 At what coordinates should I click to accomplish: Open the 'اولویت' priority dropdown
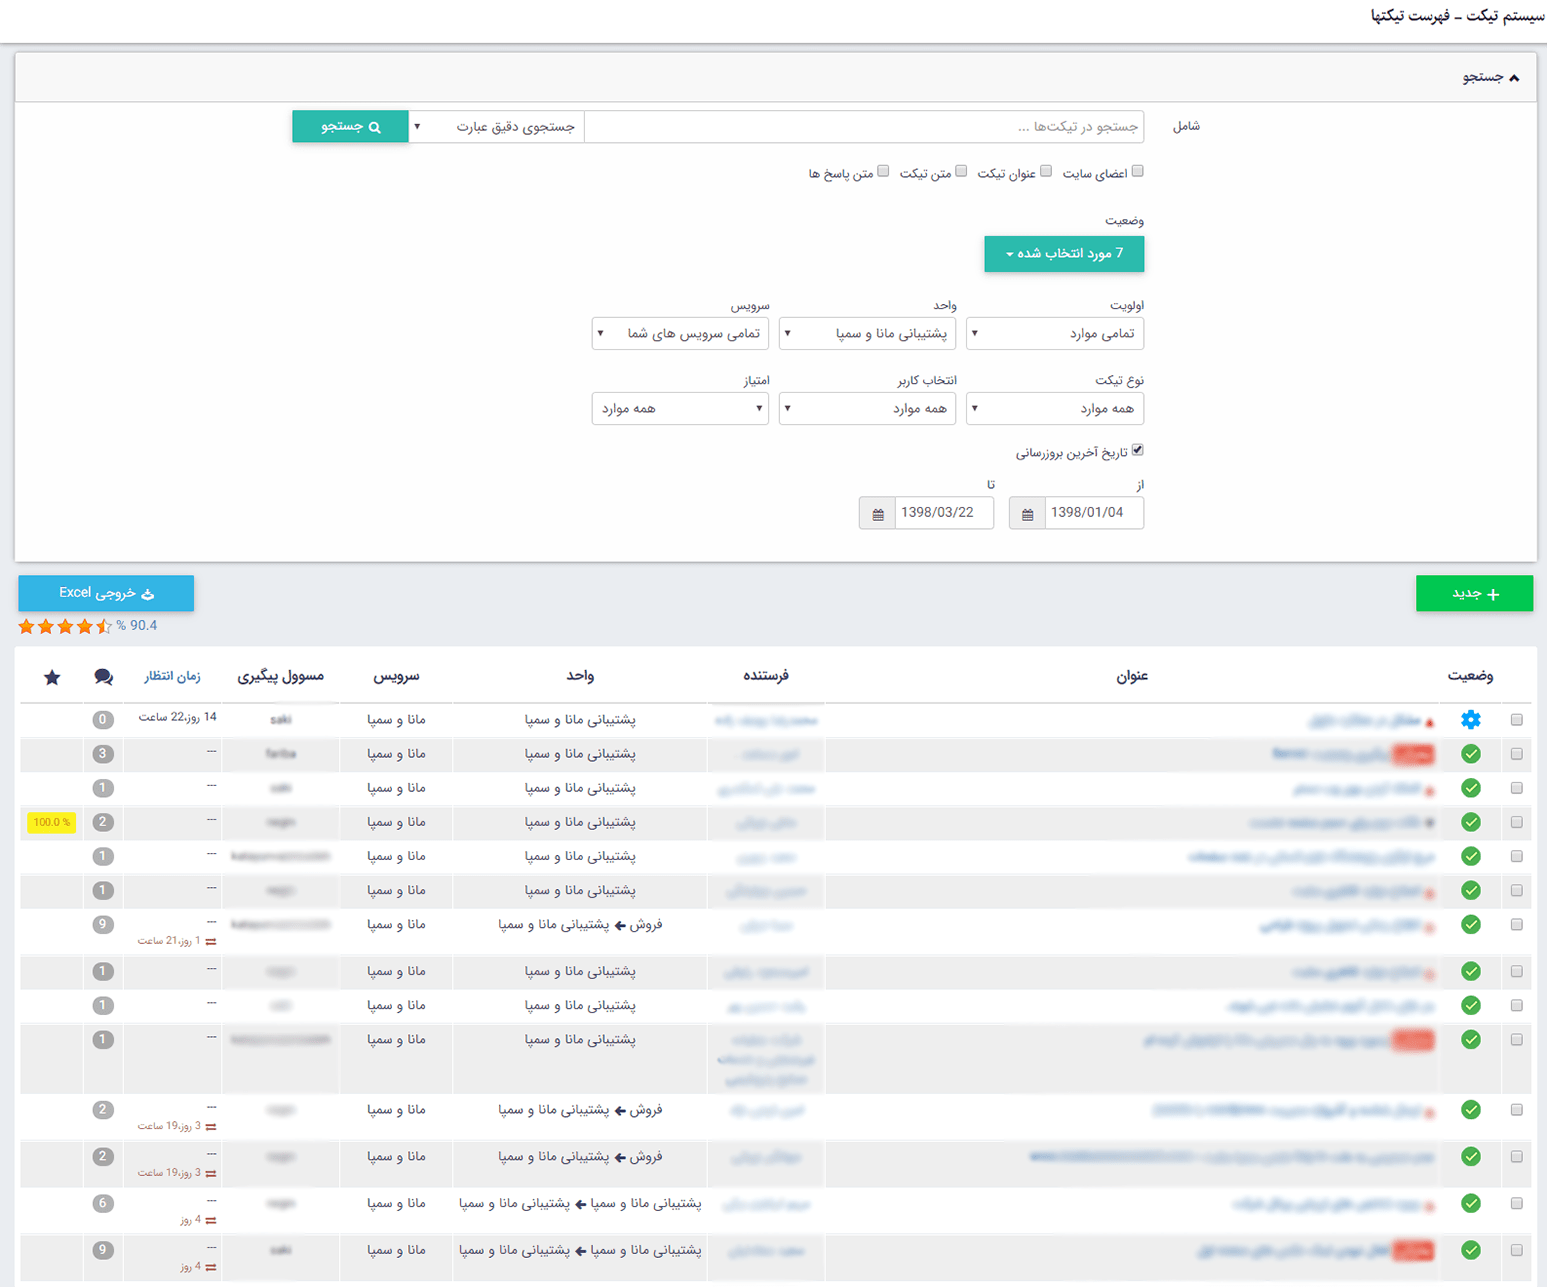coord(1054,334)
